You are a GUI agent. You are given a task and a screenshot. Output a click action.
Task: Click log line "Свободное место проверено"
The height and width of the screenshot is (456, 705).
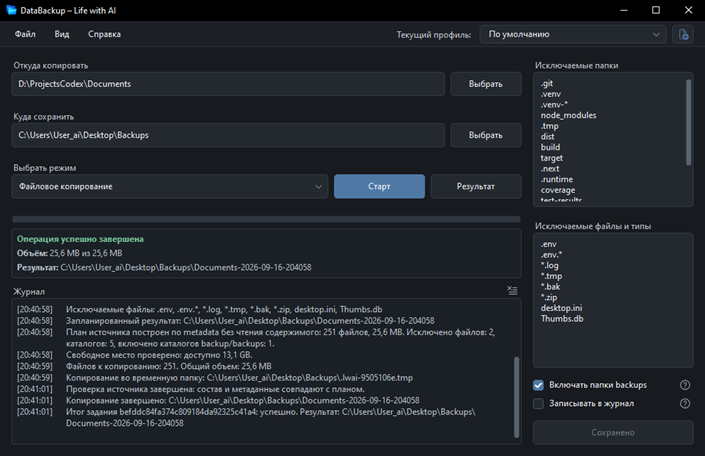tap(159, 355)
